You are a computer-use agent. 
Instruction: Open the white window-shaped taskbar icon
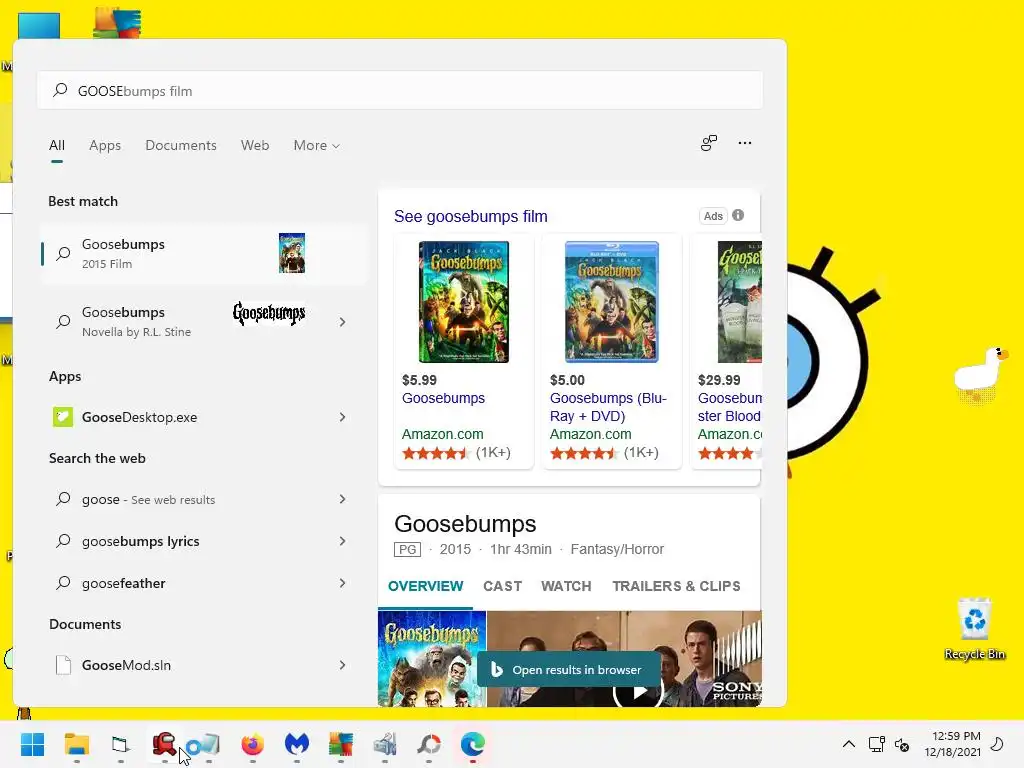[120, 744]
